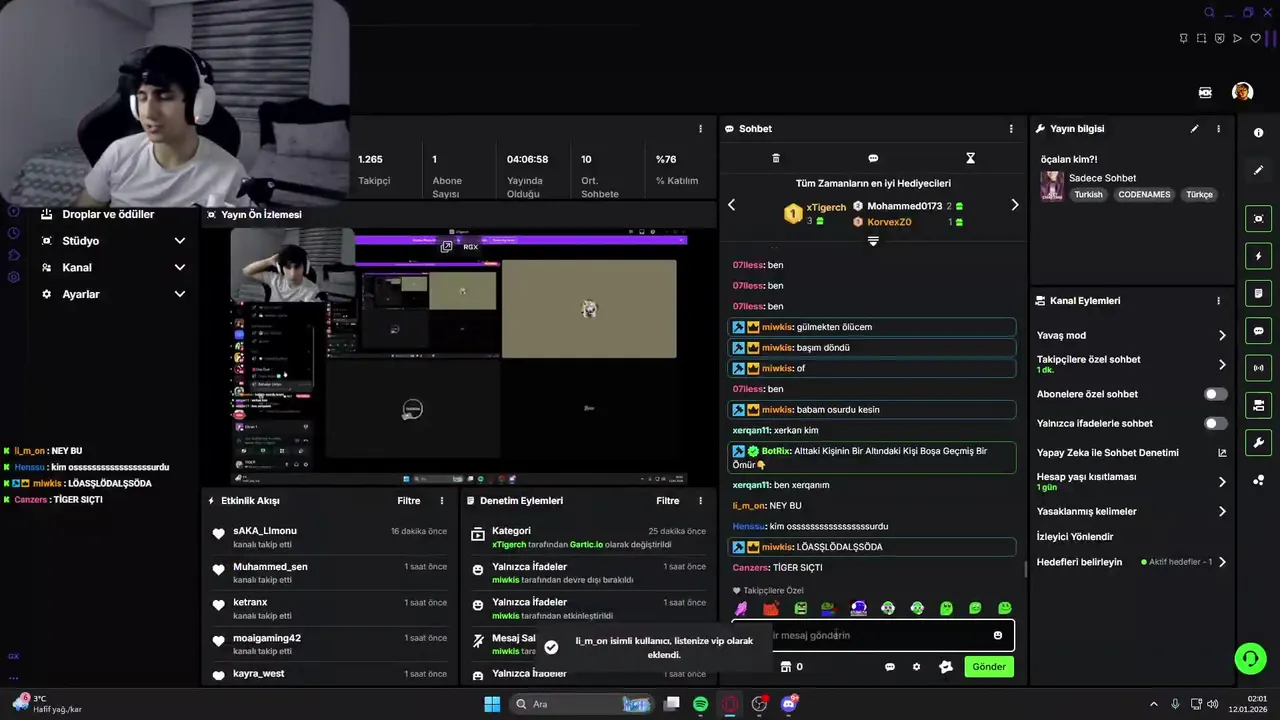1280x720 pixels.
Task: Open the Sohbet panel three-dot menu
Action: click(x=1011, y=129)
